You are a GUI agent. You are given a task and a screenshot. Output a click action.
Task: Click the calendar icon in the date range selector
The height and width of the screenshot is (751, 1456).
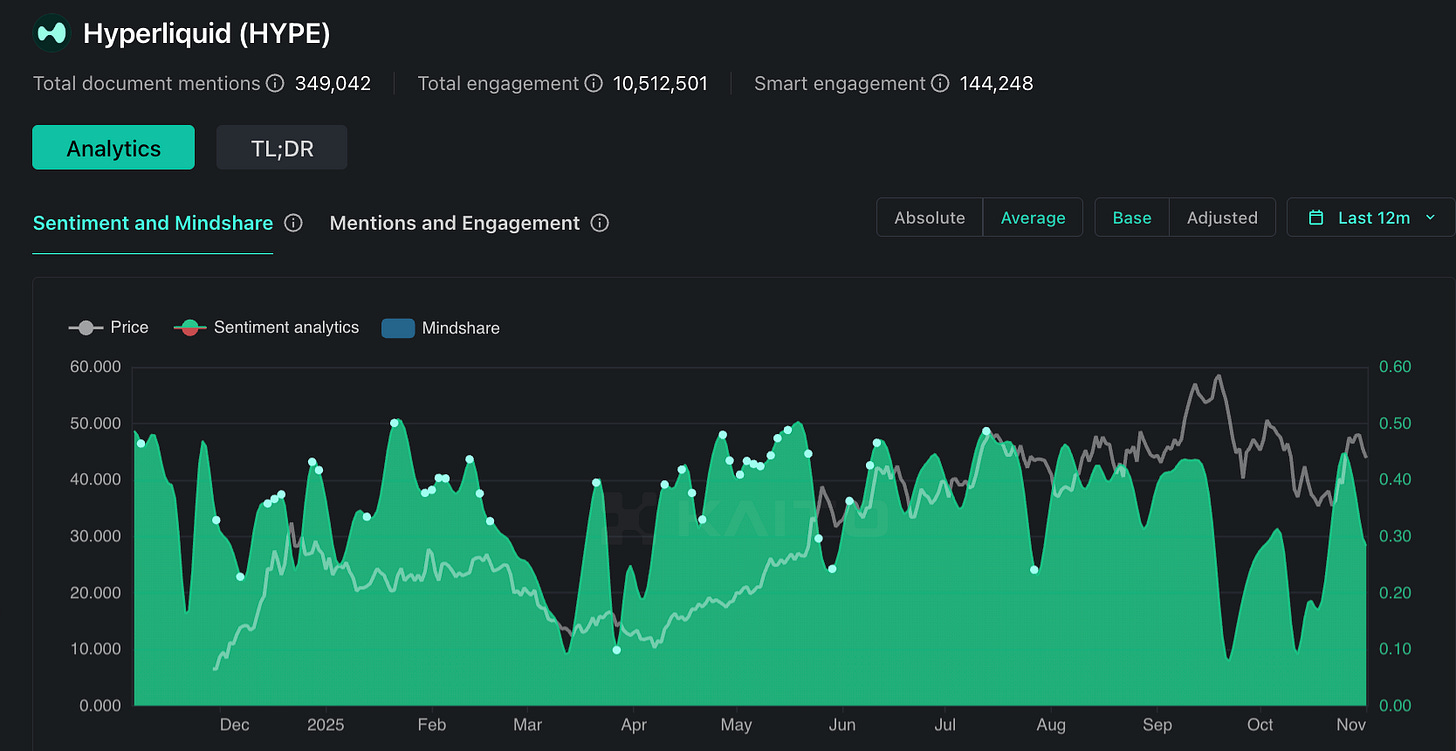(1317, 218)
